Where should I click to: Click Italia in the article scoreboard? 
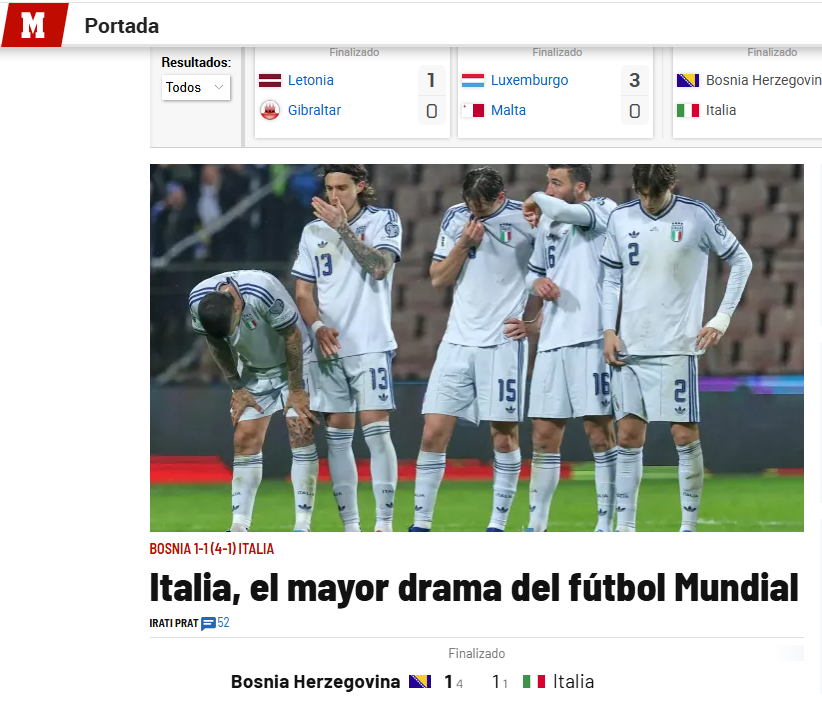tap(574, 681)
